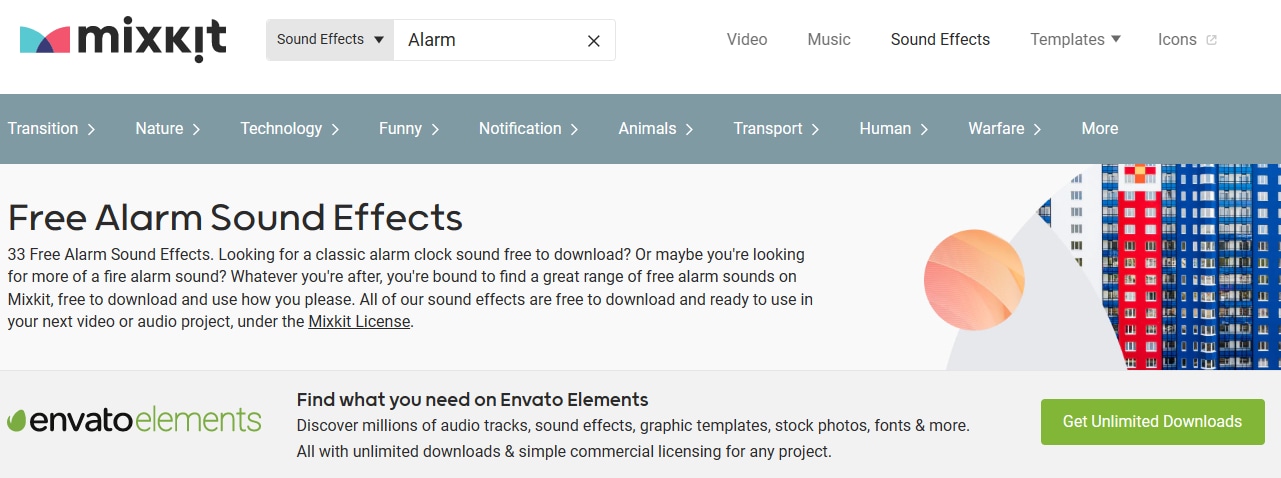Open the Sound Effects search category dropdown
This screenshot has height=478, width=1281.
[330, 40]
